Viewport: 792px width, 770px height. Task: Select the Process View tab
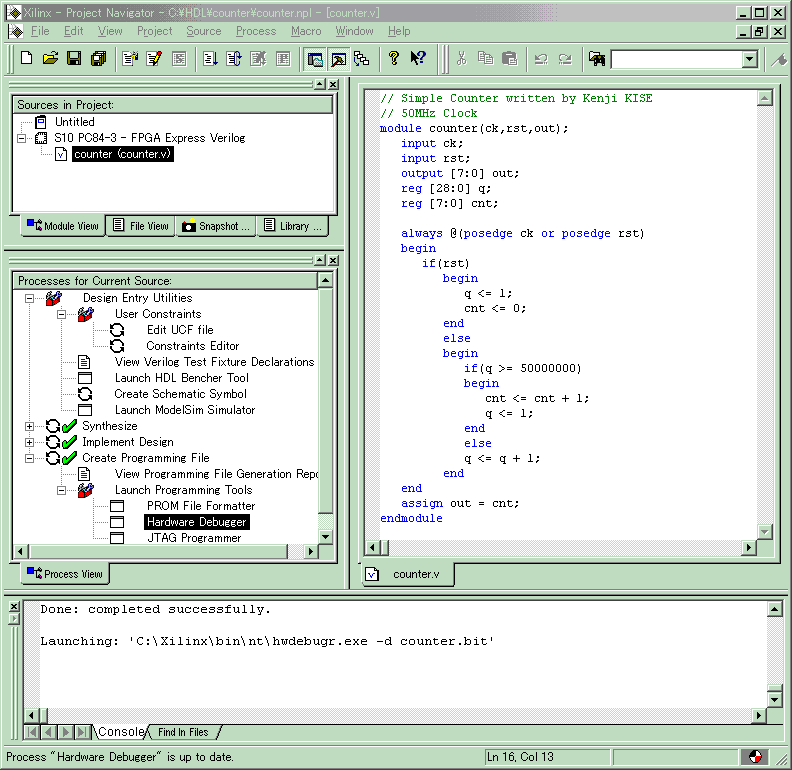click(x=65, y=574)
